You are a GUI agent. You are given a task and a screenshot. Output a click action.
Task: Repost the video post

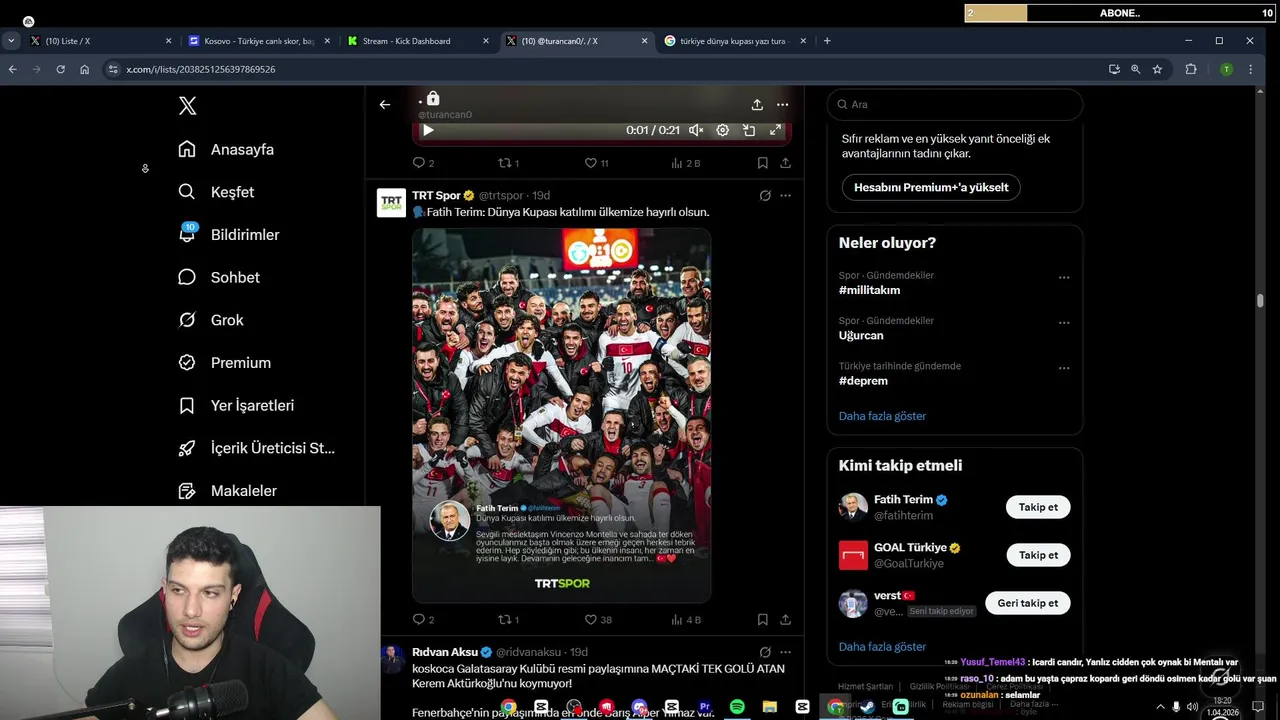pyautogui.click(x=508, y=163)
